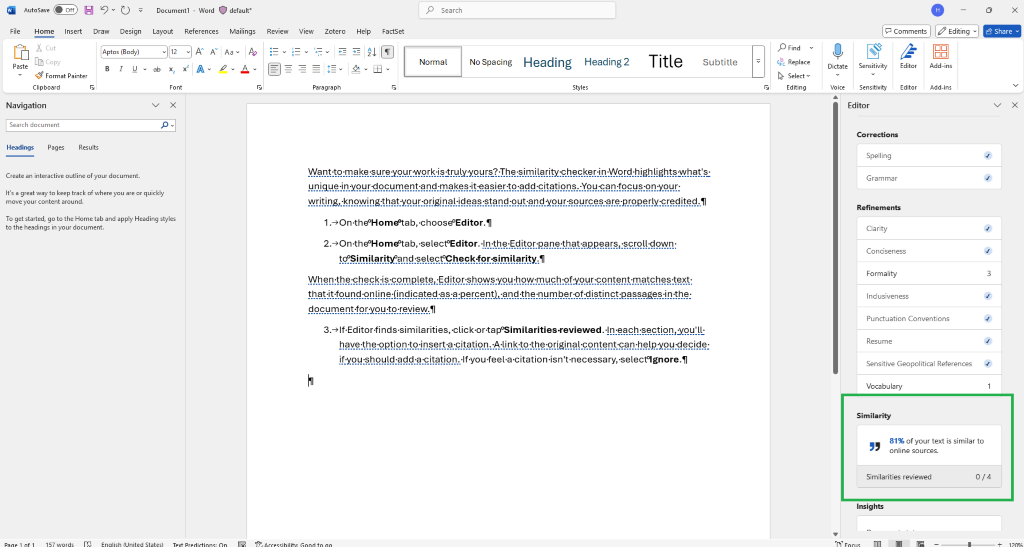Click the Share button
This screenshot has height=547, width=1024.
[x=1002, y=31]
